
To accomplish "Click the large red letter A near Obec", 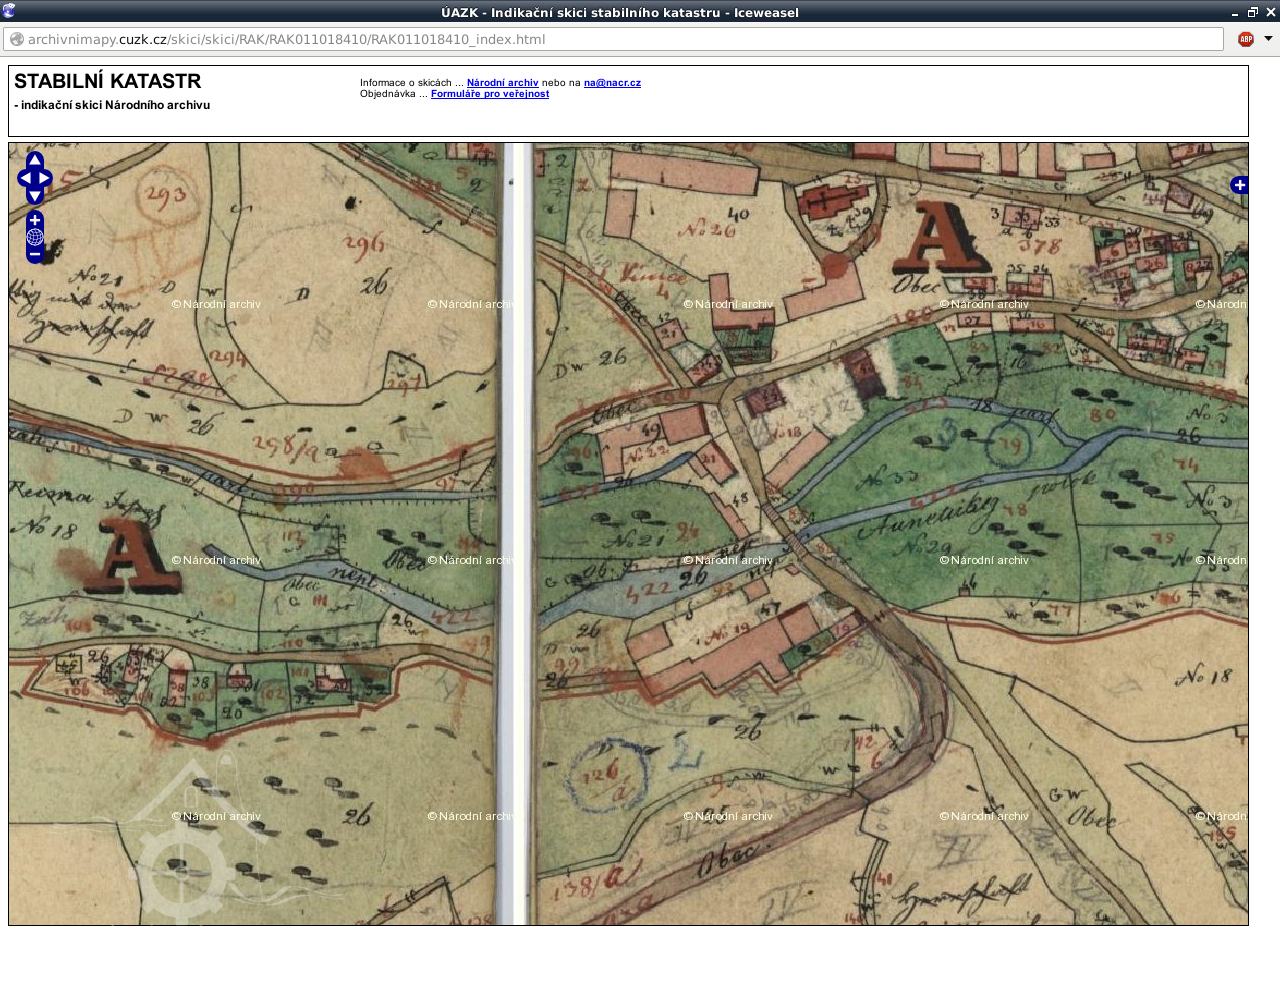I will [941, 238].
